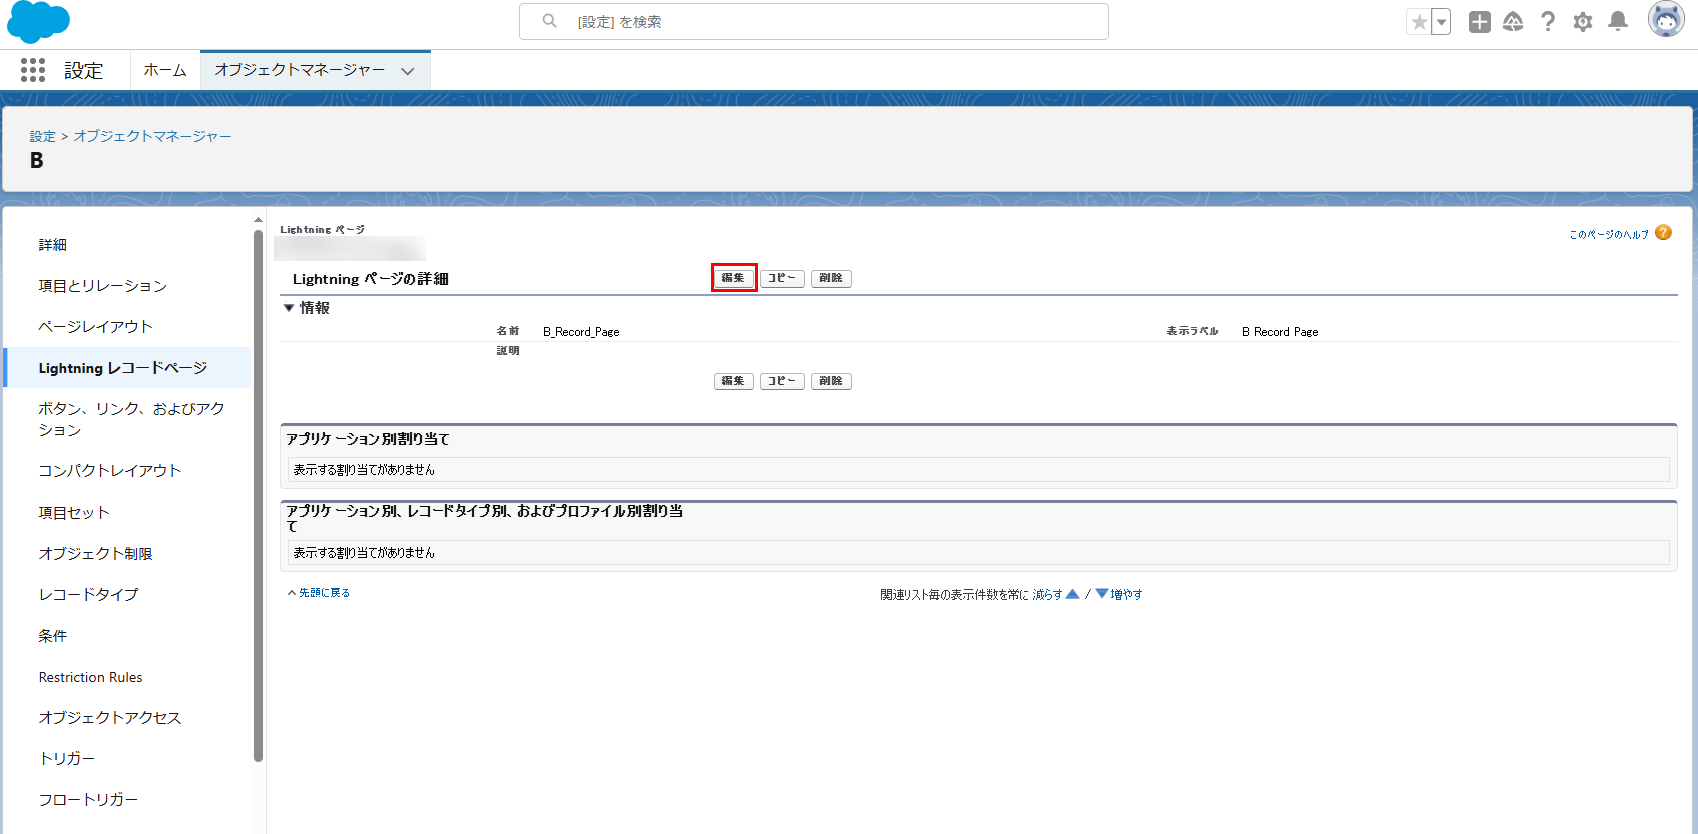Open the user profile avatar
This screenshot has width=1698, height=834.
click(1665, 20)
